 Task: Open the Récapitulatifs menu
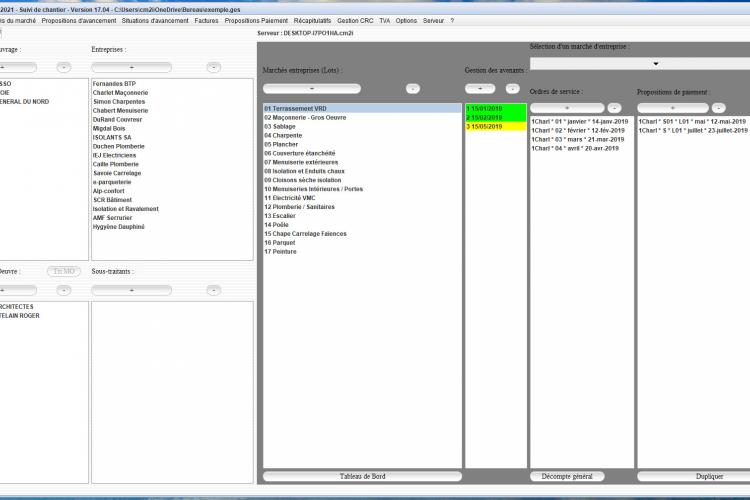tap(312, 21)
